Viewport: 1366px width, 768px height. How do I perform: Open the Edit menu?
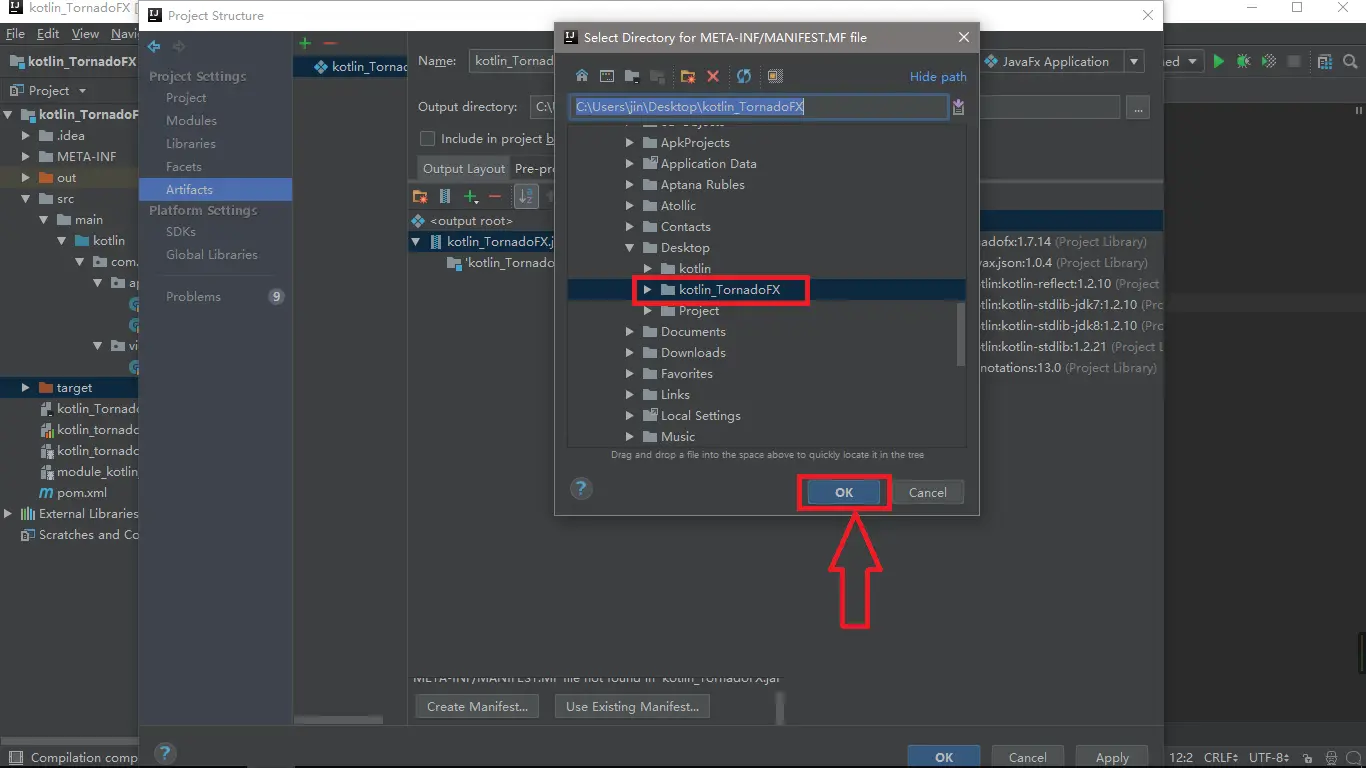48,33
